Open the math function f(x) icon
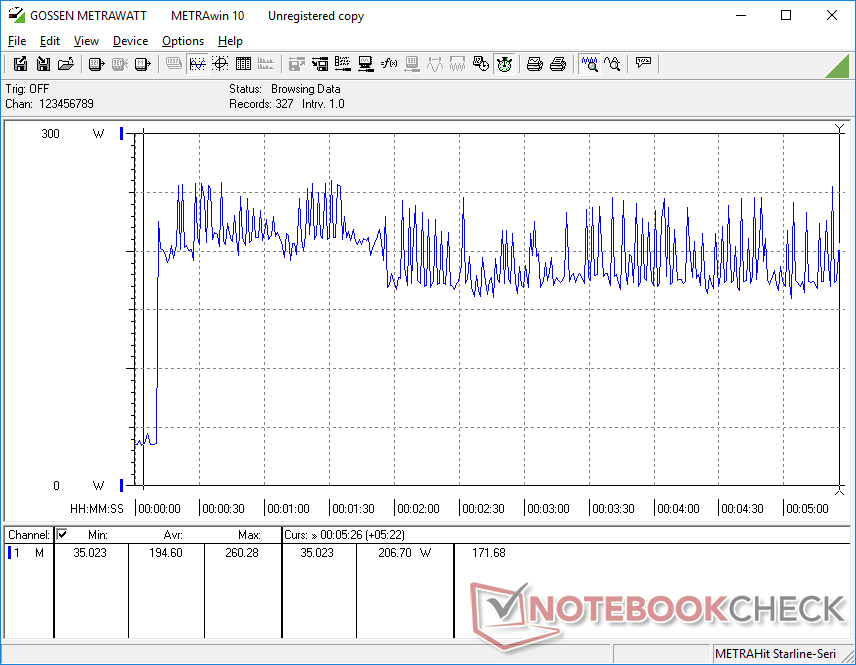The image size is (856, 665). point(389,64)
